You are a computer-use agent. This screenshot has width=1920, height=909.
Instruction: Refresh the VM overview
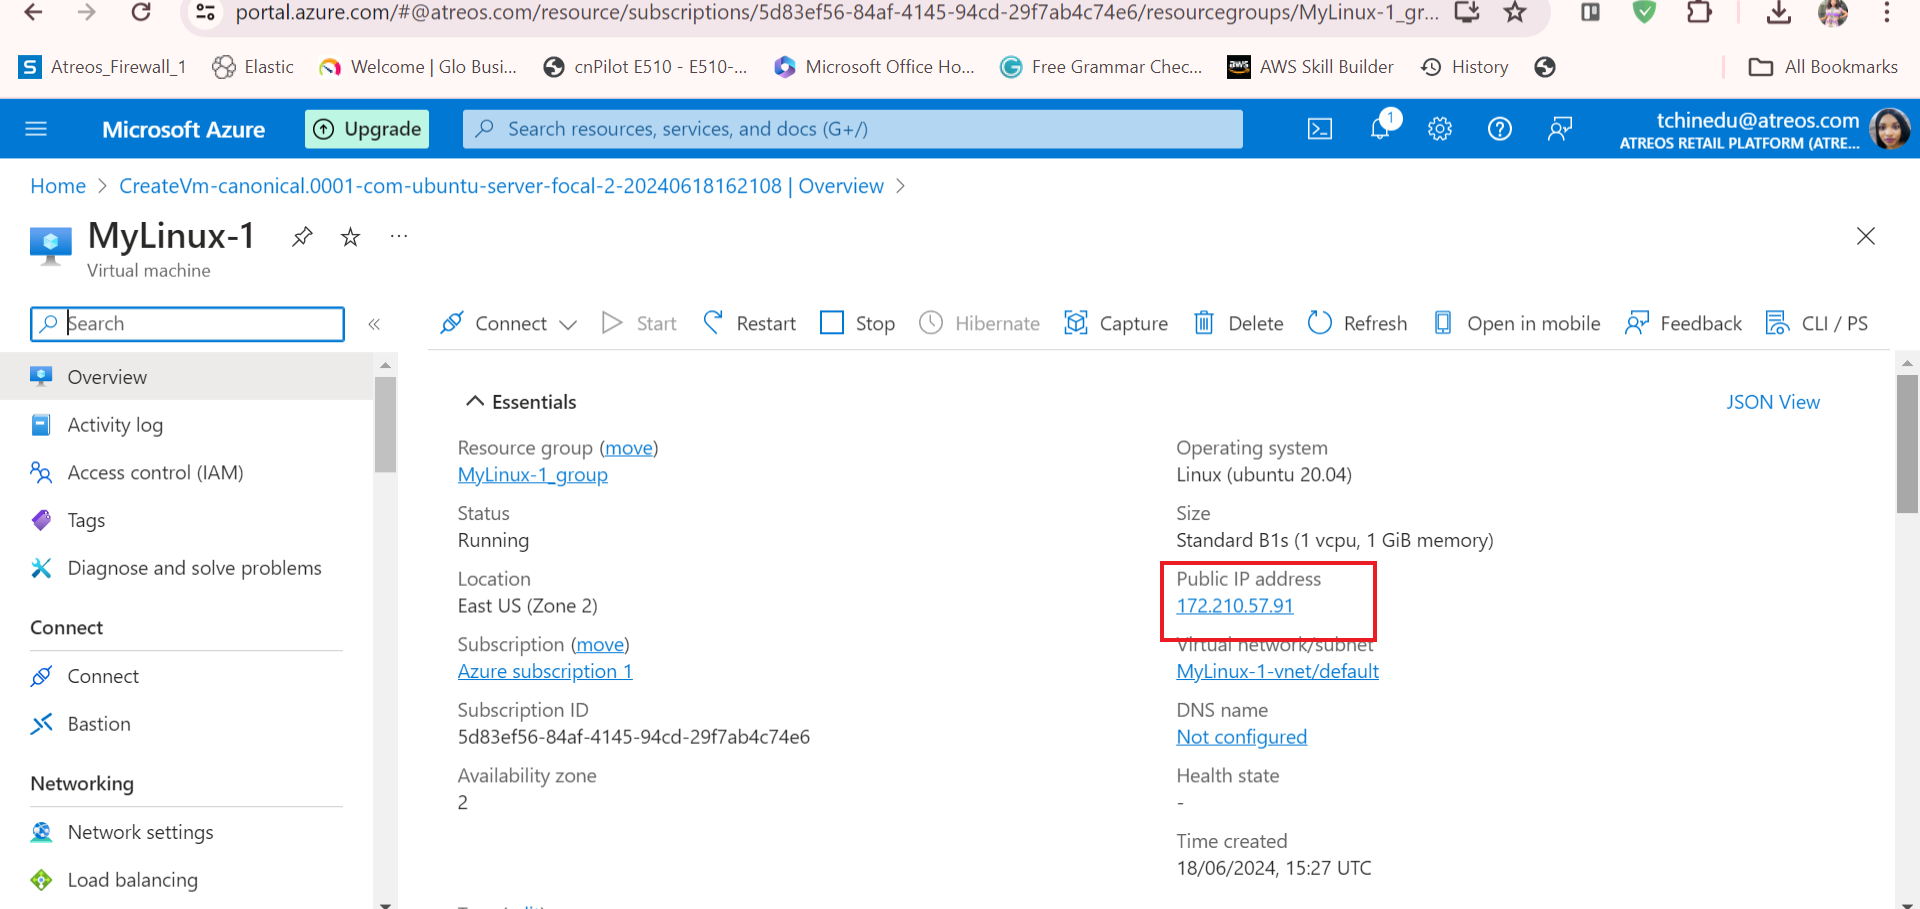[x=1357, y=323]
